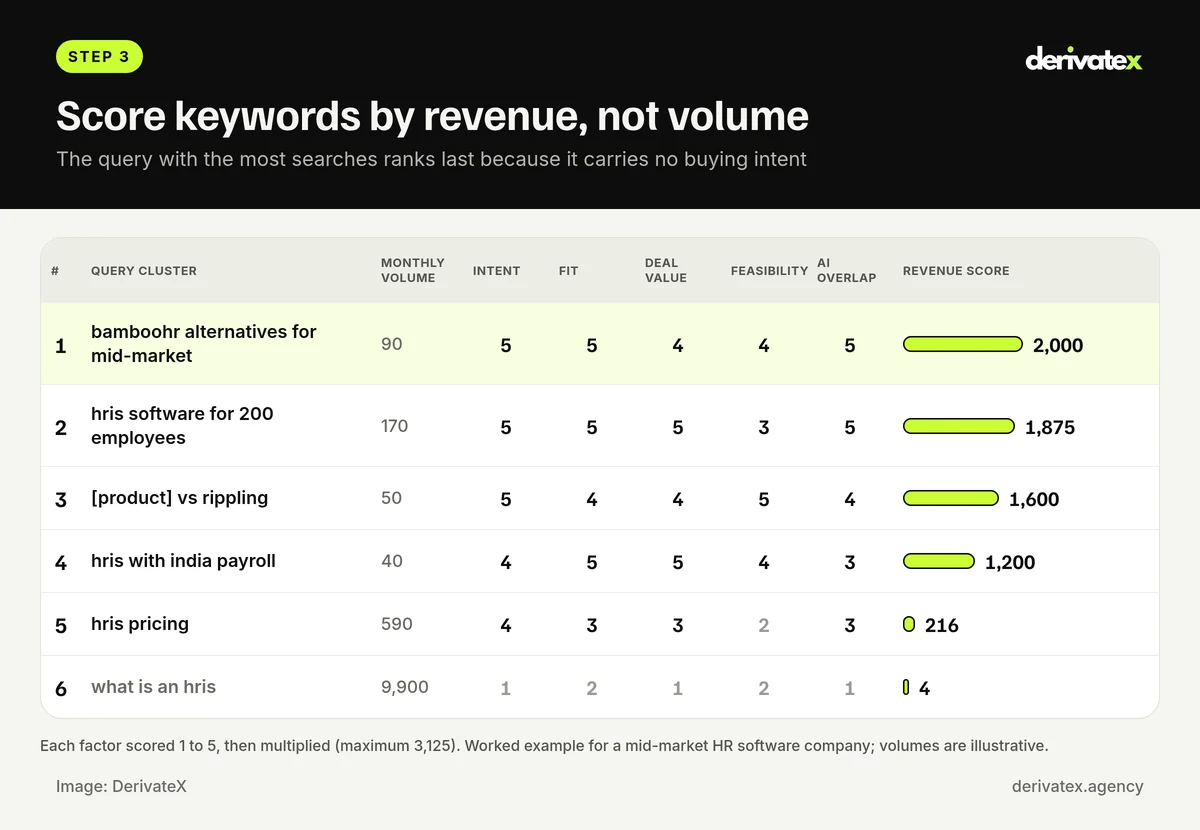Image resolution: width=1200 pixels, height=830 pixels.
Task: Select 'hris software for 200 employees' query
Action: 182,425
